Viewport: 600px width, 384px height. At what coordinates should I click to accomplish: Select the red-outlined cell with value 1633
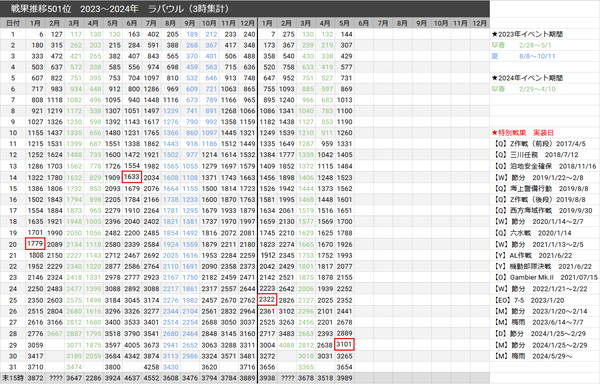[132, 177]
